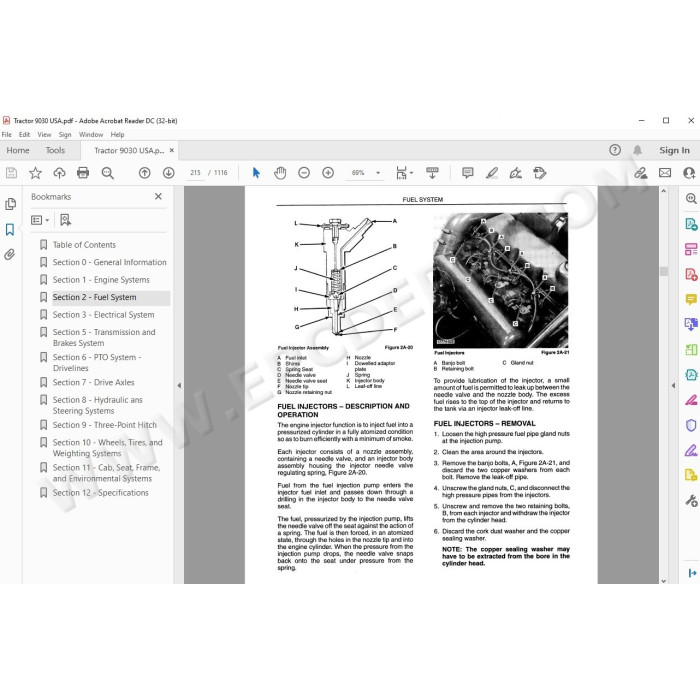Expand right pane with bottom arrow
The height and width of the screenshot is (700, 700).
pyautogui.click(x=692, y=573)
